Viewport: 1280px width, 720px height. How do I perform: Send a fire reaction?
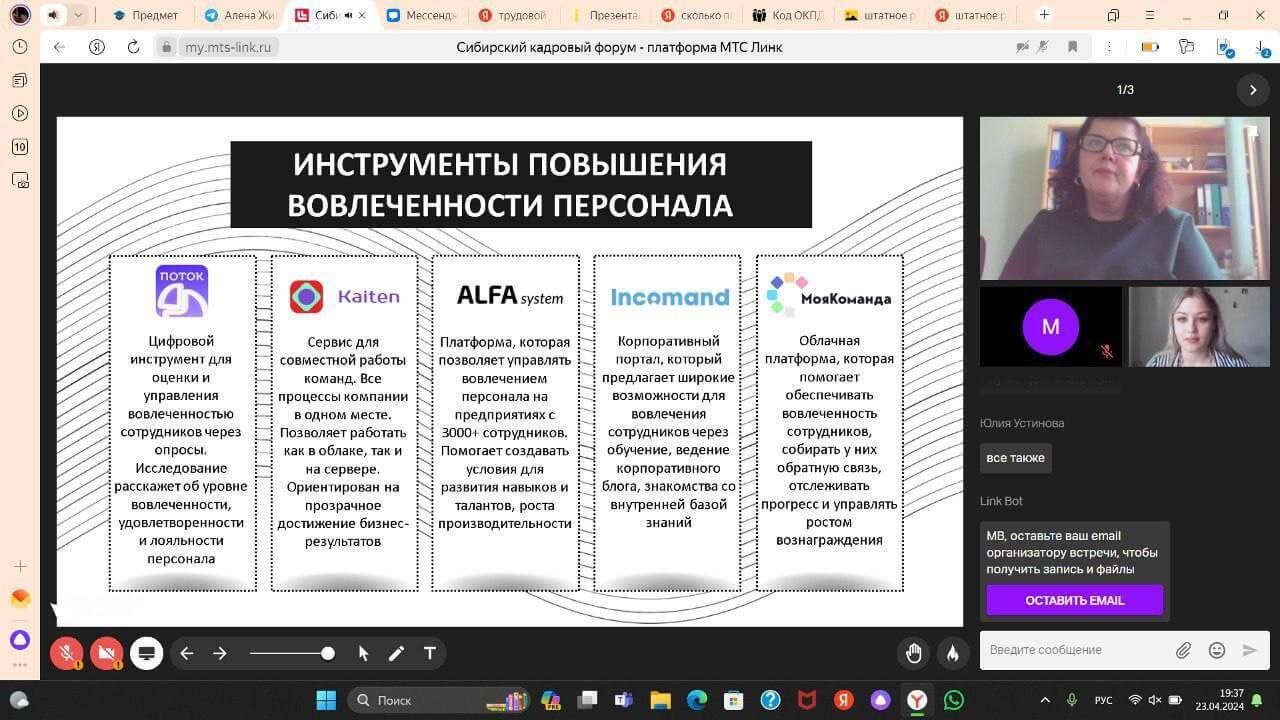[953, 653]
